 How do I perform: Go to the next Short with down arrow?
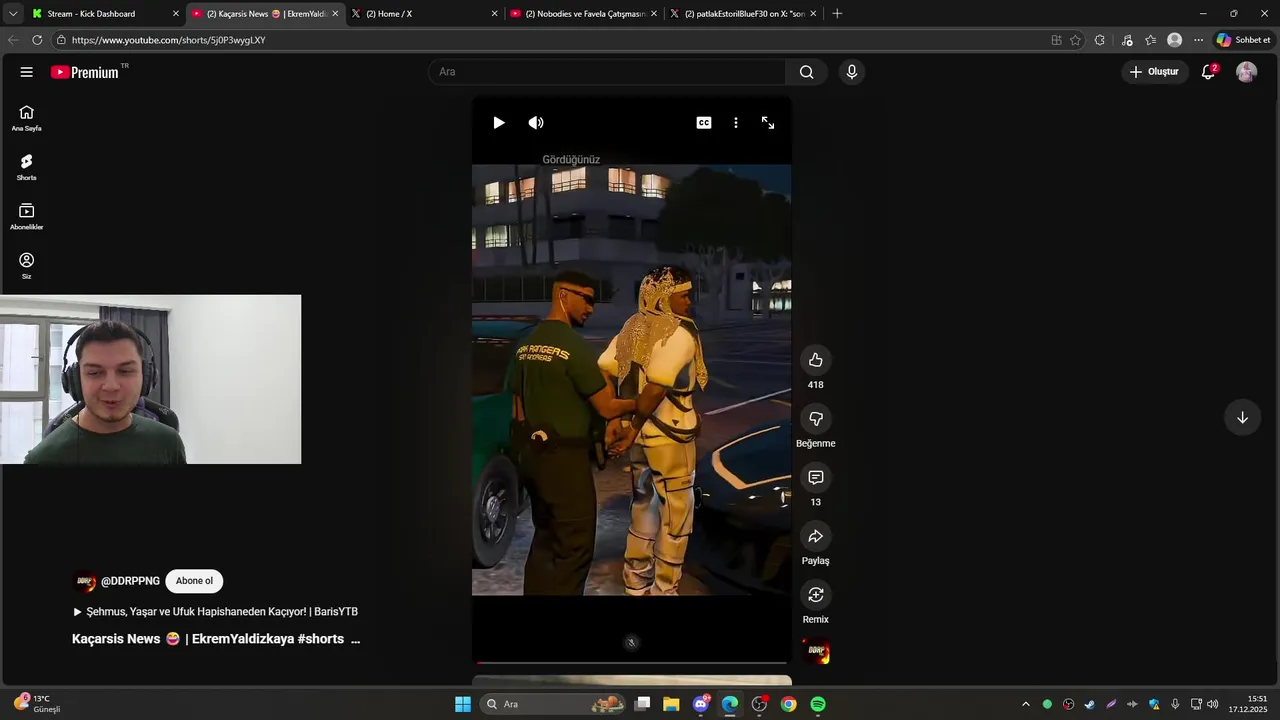point(1242,418)
